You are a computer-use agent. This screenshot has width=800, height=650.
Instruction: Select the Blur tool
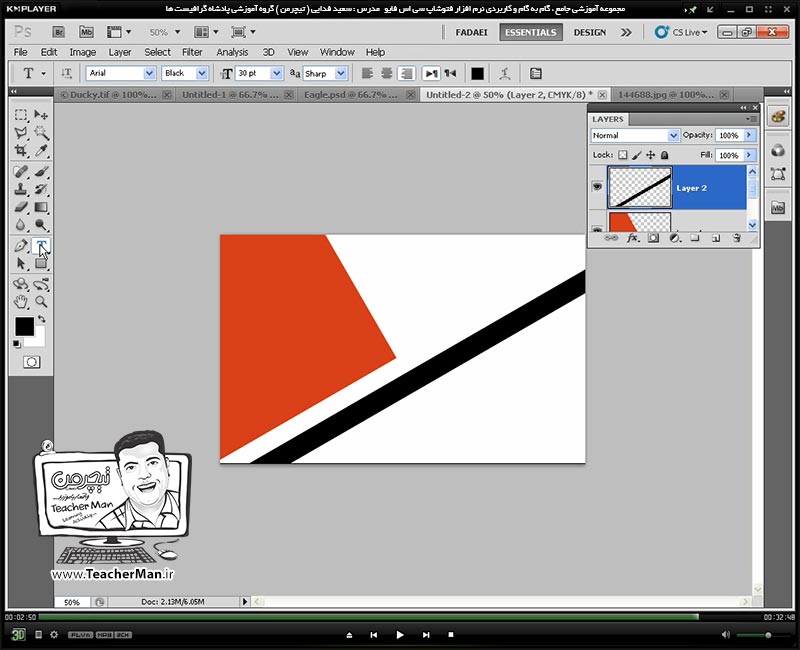(21, 225)
